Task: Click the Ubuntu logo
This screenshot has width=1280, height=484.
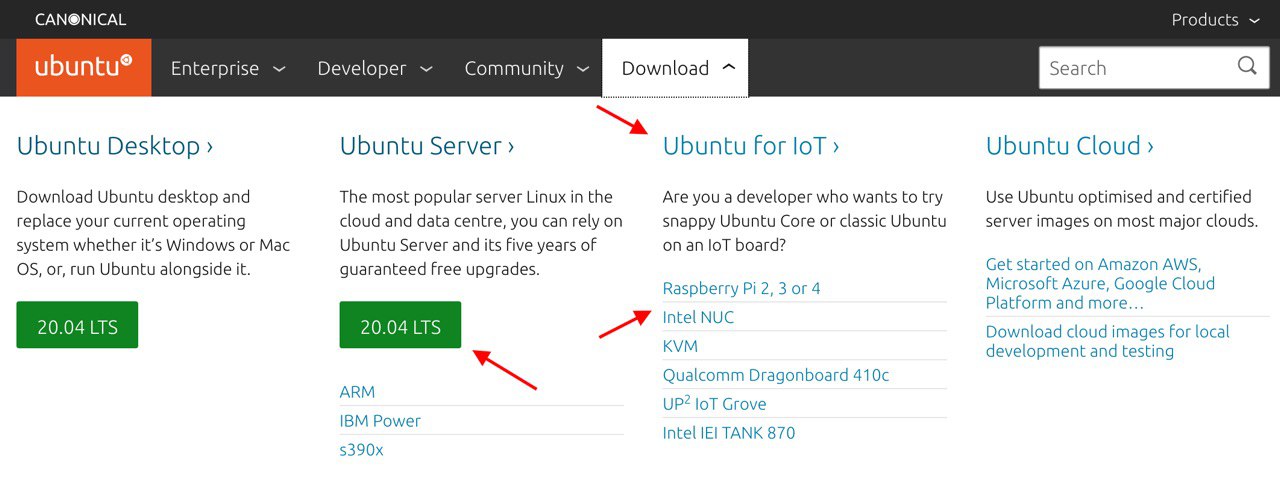Action: 84,67
